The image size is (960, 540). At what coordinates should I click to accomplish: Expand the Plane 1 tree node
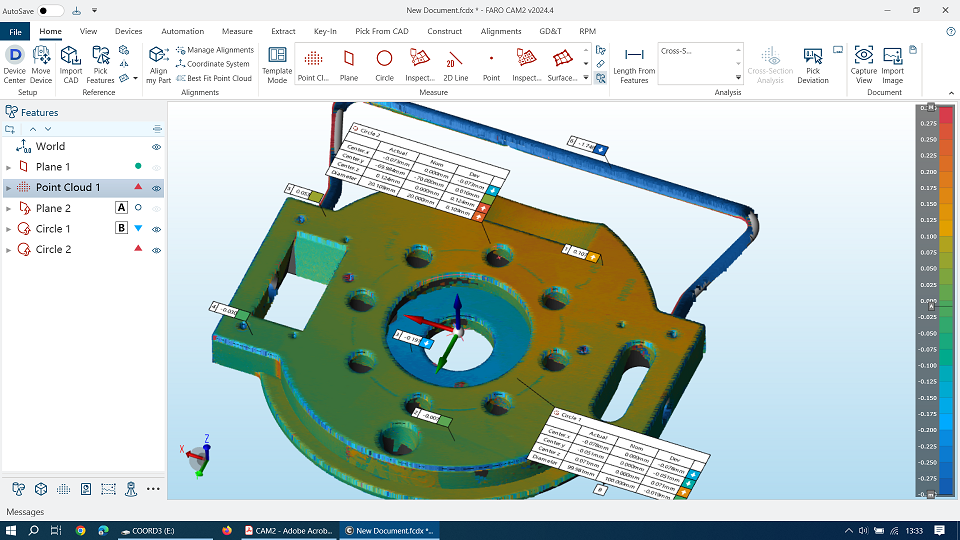point(9,167)
